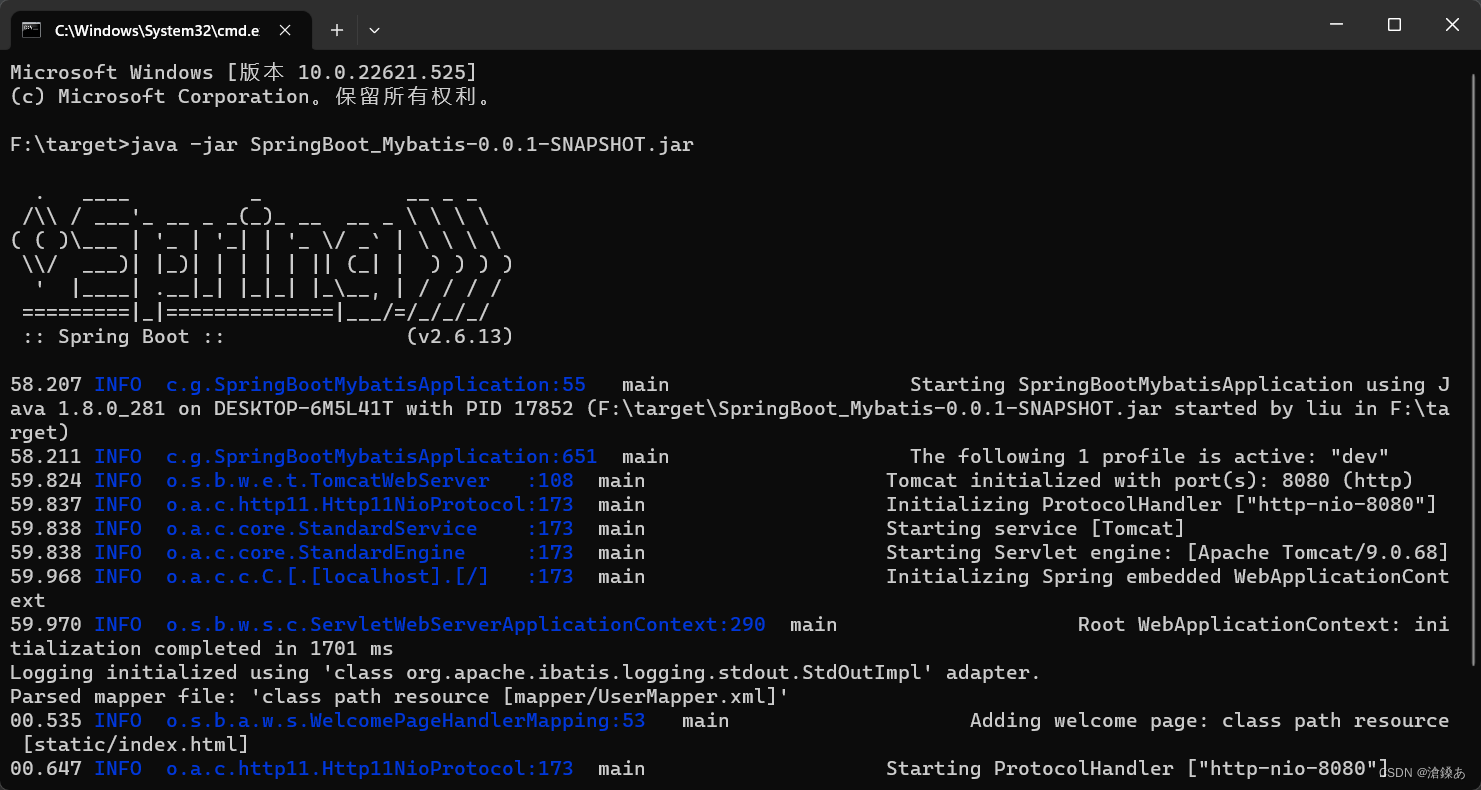
Task: Click the java -jar SpringBoot_Mybatis command text
Action: click(x=412, y=145)
